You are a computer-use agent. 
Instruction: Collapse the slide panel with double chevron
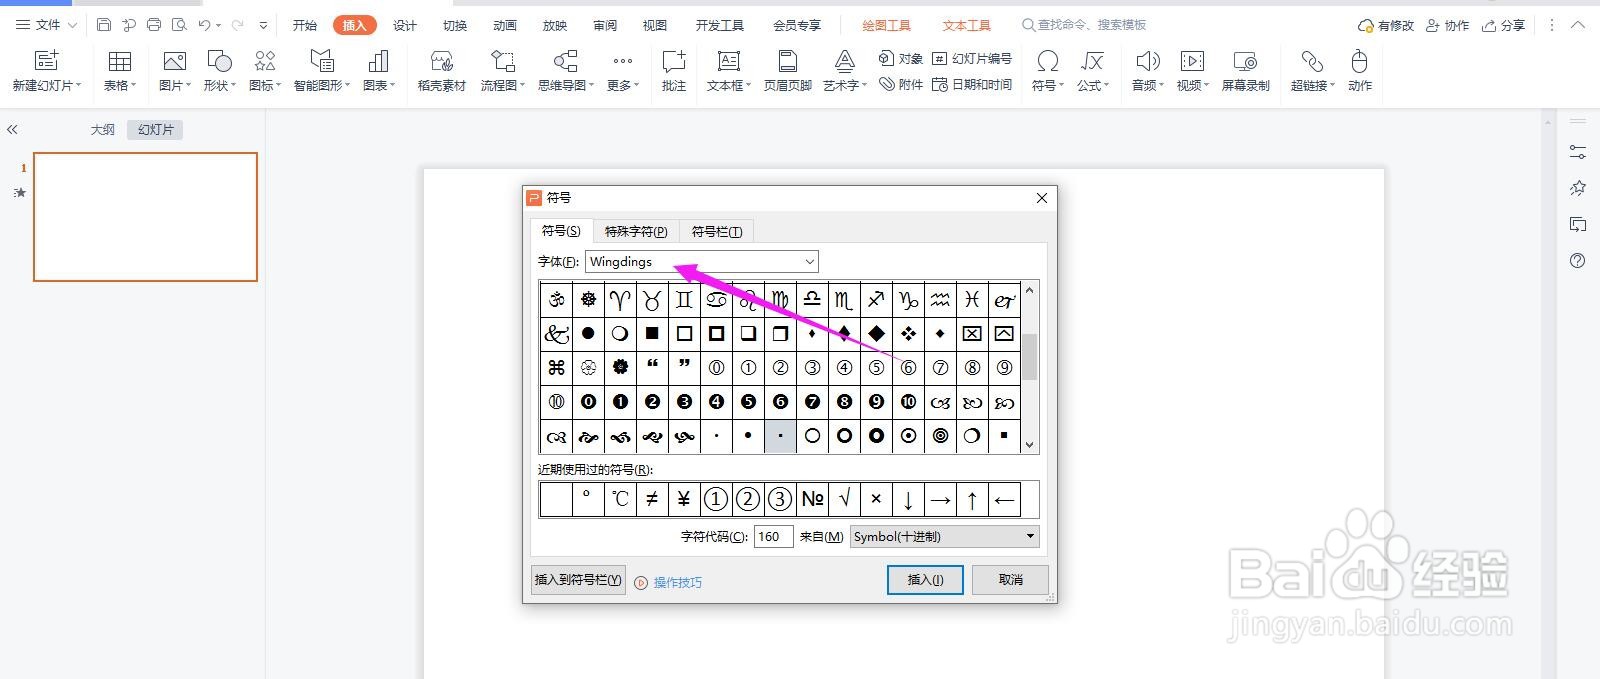12,129
